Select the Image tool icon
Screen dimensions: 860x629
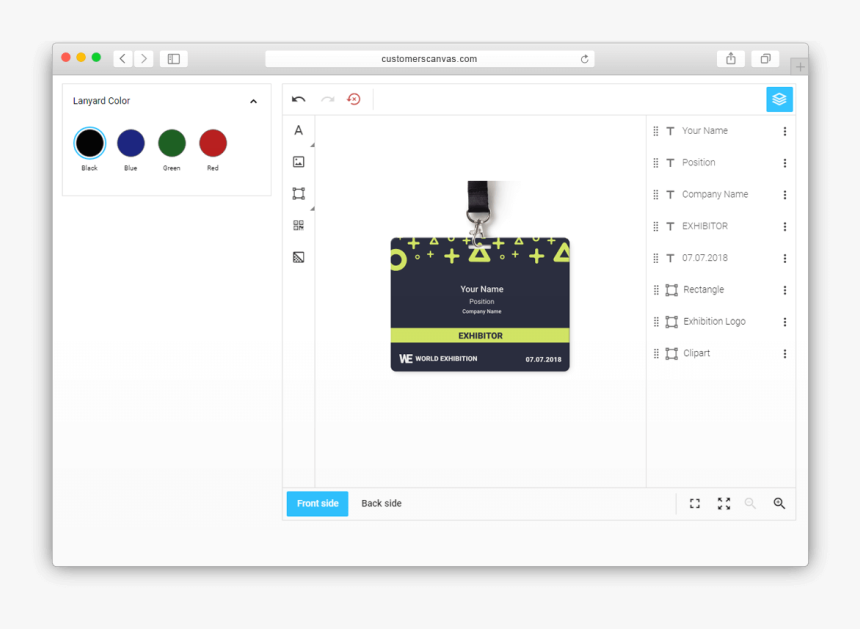pos(298,162)
